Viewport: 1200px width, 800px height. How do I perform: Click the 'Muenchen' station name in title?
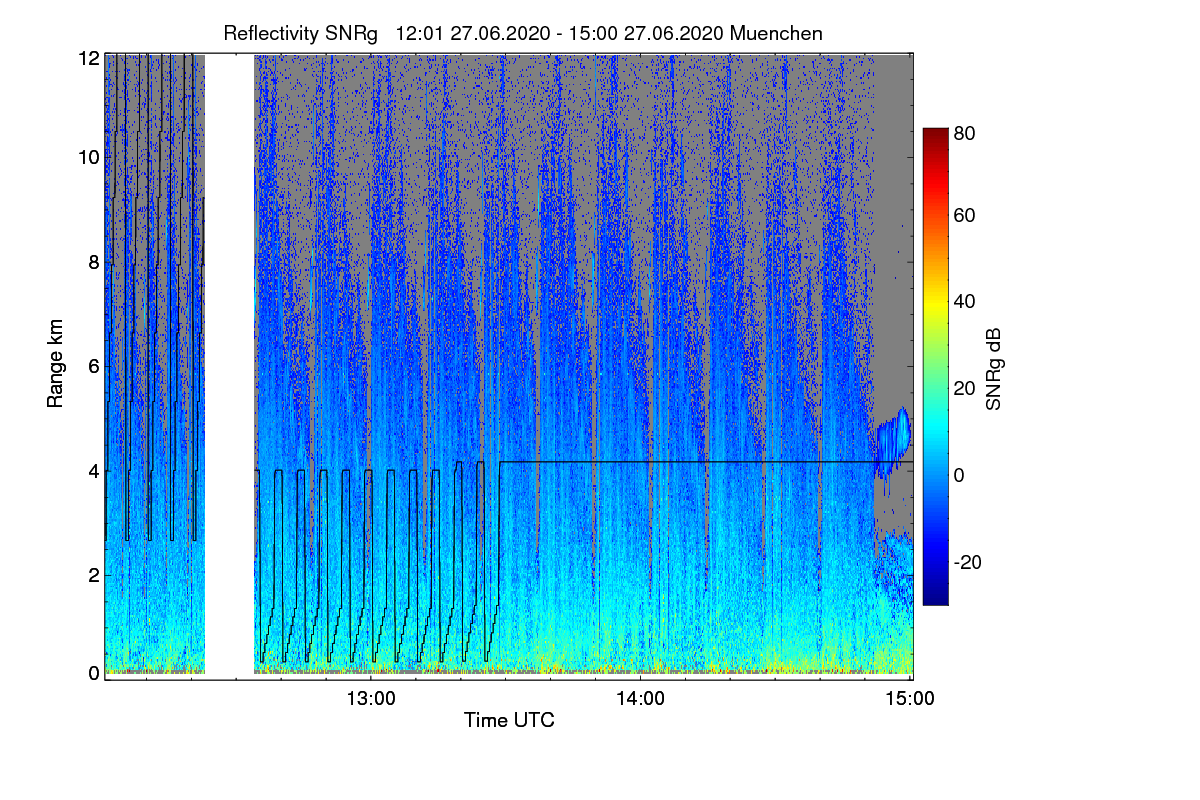[x=777, y=33]
